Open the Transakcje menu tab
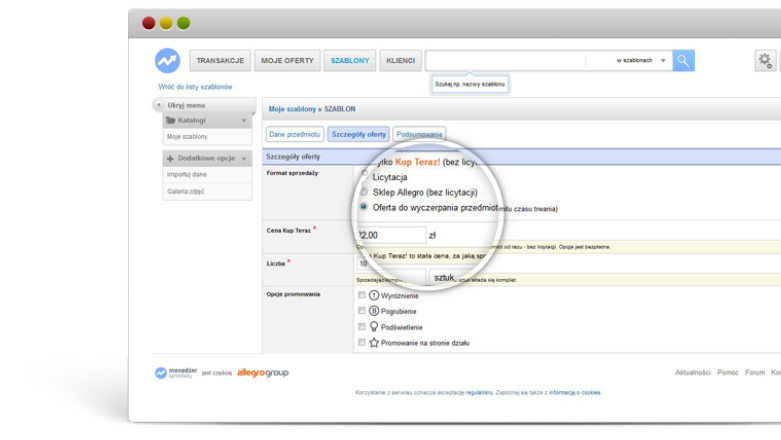Image resolution: width=781 pixels, height=440 pixels. click(219, 61)
